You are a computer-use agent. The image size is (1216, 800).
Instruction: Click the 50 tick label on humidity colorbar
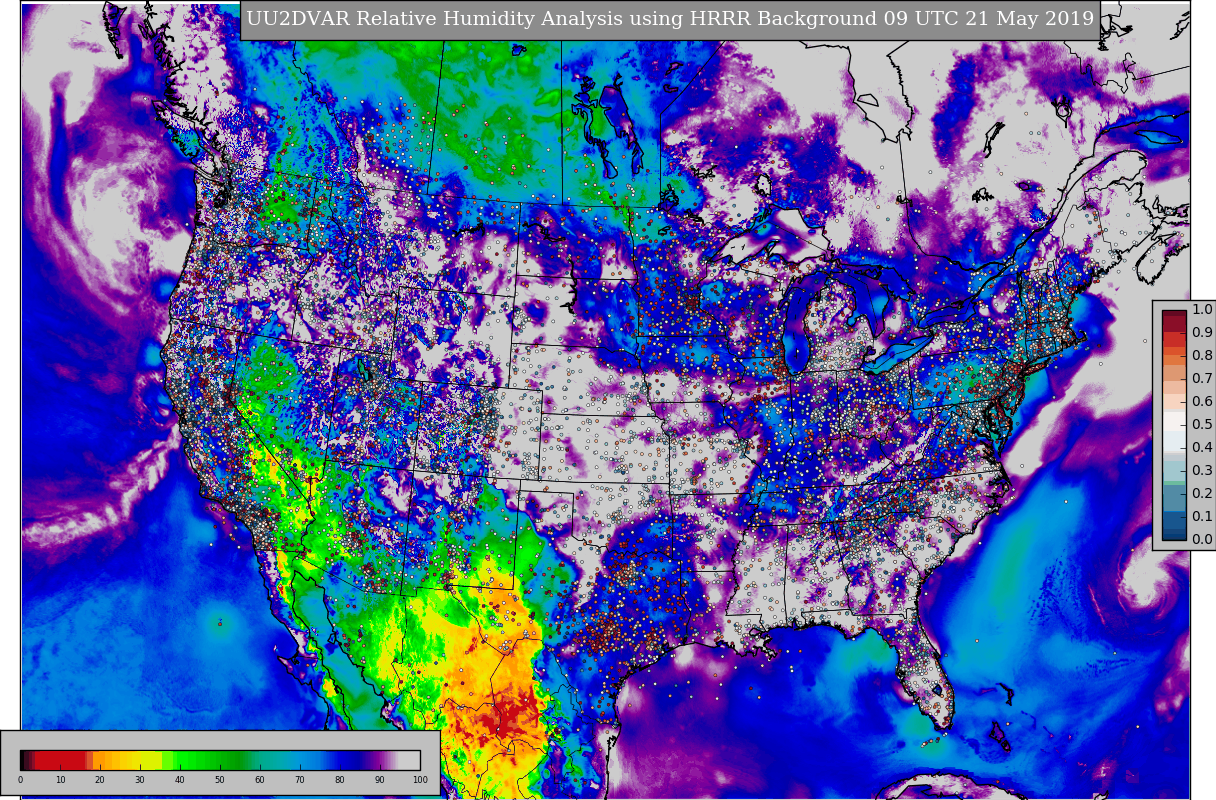pyautogui.click(x=220, y=780)
